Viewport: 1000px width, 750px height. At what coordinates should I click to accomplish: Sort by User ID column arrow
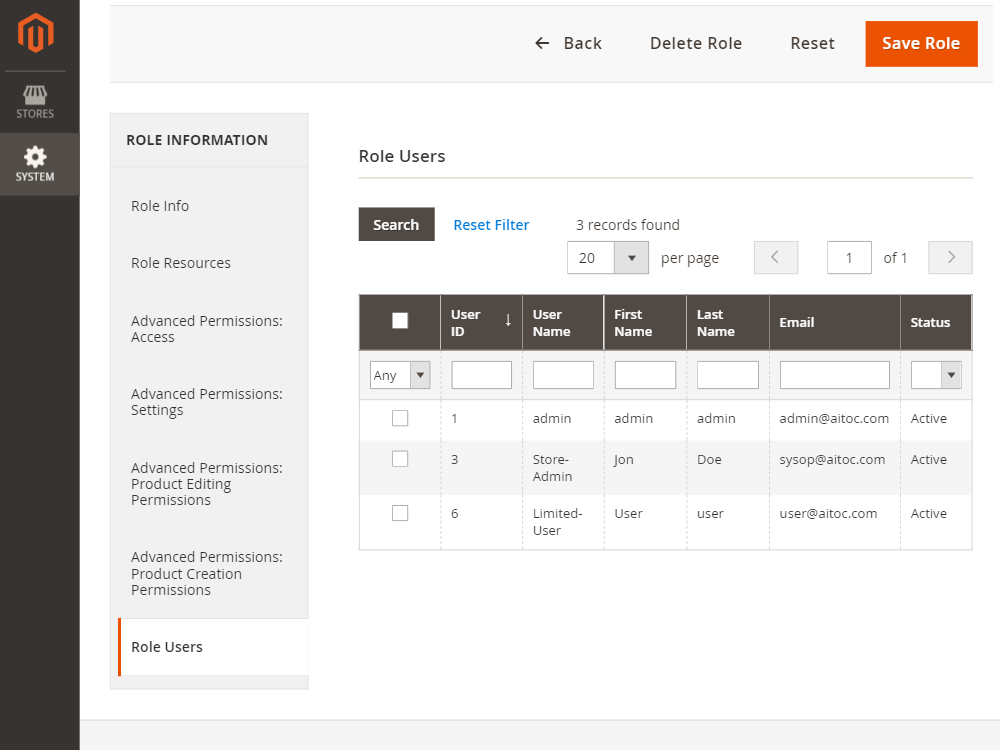(508, 320)
